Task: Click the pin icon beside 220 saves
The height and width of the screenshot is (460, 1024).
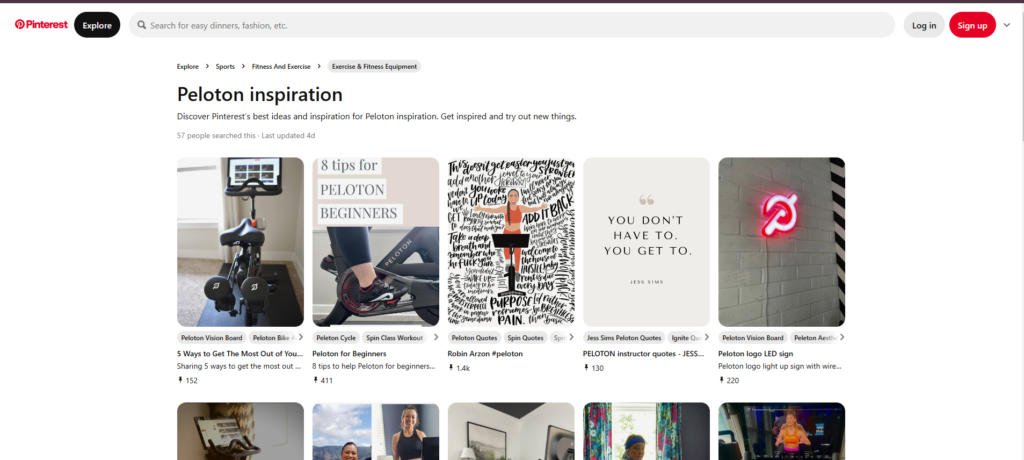Action: [x=722, y=380]
